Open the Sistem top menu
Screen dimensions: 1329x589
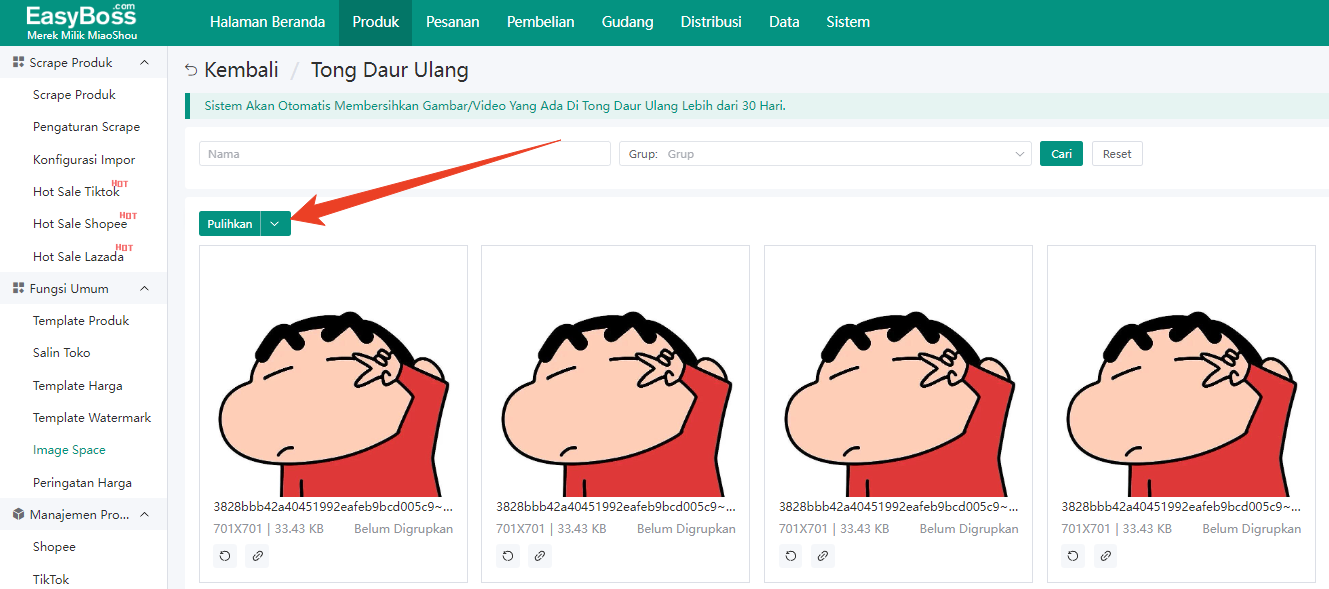pyautogui.click(x=848, y=22)
